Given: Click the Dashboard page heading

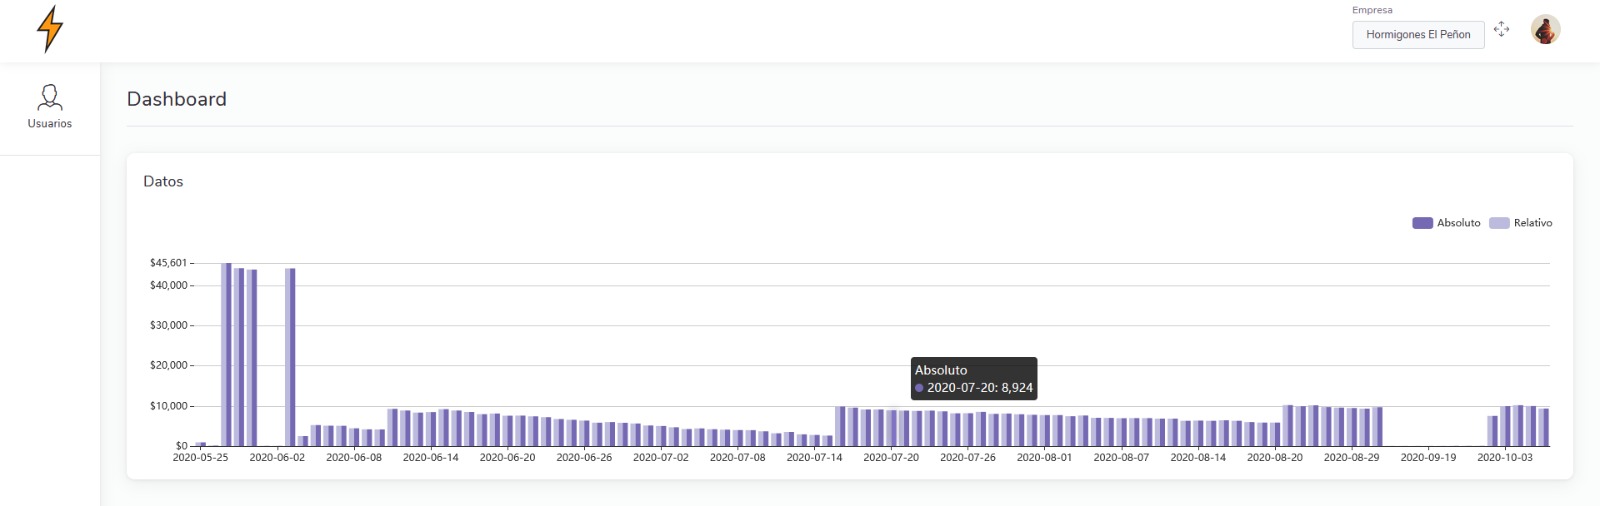Looking at the screenshot, I should (x=177, y=99).
